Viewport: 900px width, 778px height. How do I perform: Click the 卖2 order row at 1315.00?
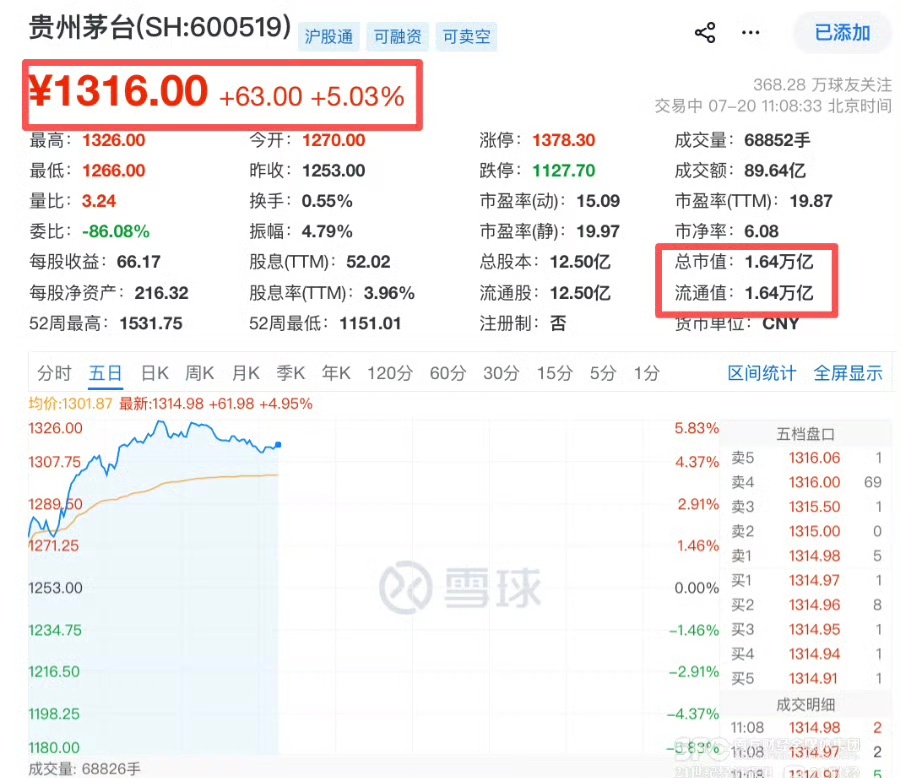click(806, 531)
